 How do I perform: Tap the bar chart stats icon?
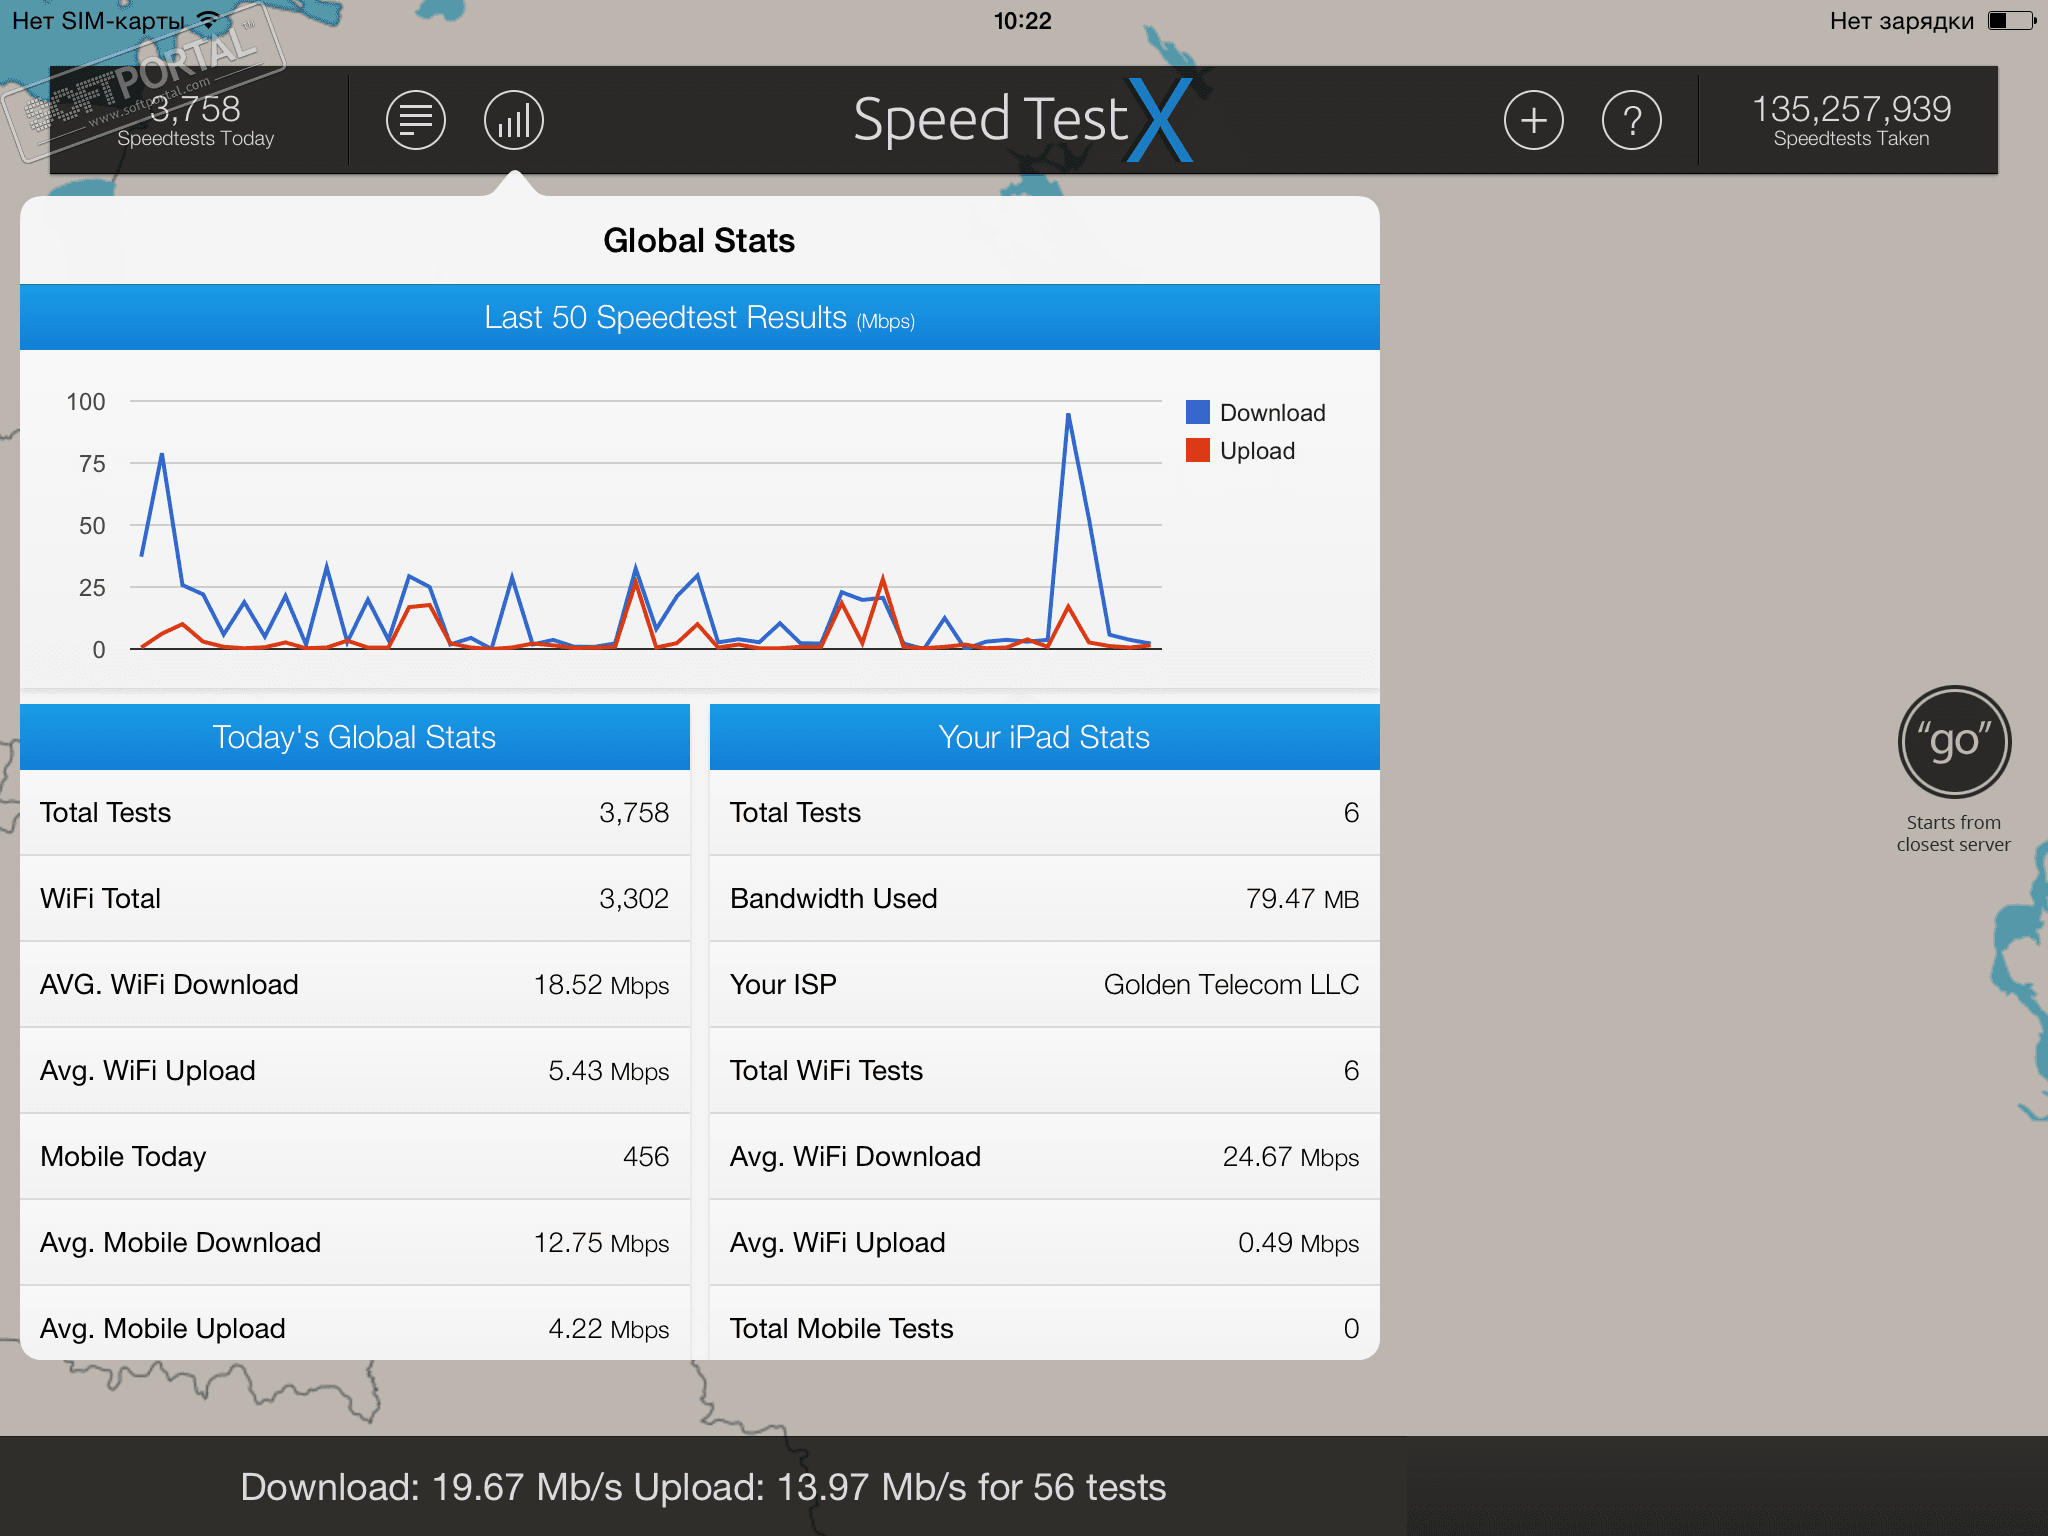(513, 120)
